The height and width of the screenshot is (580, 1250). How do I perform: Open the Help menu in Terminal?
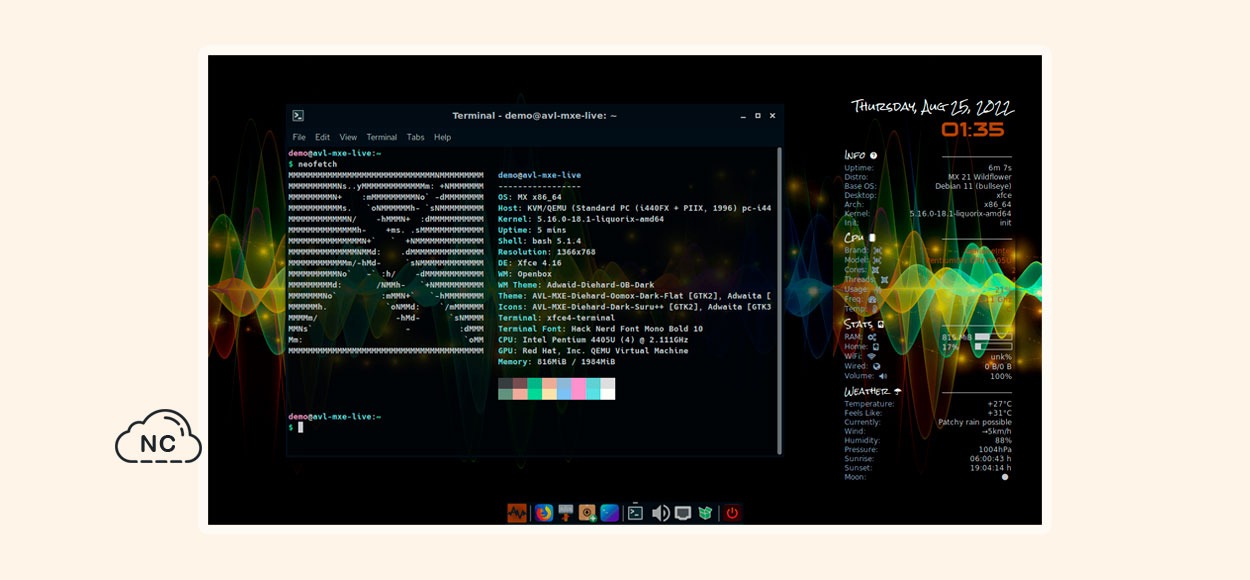pos(442,137)
